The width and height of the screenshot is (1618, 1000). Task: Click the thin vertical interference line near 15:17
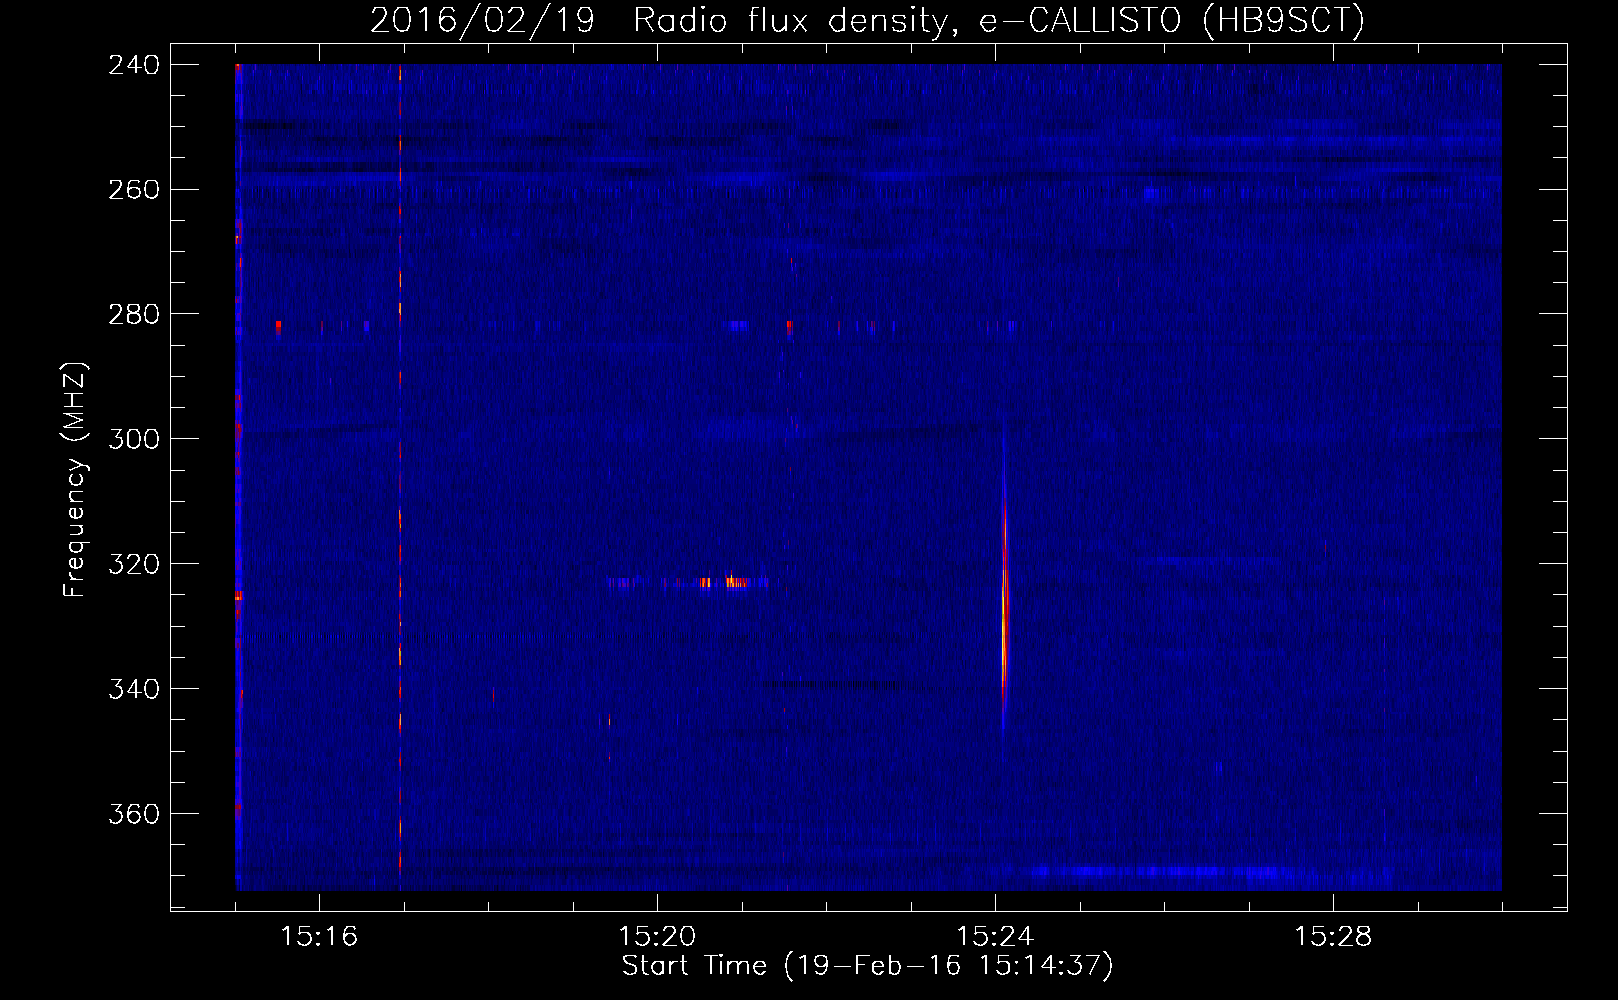point(400,477)
